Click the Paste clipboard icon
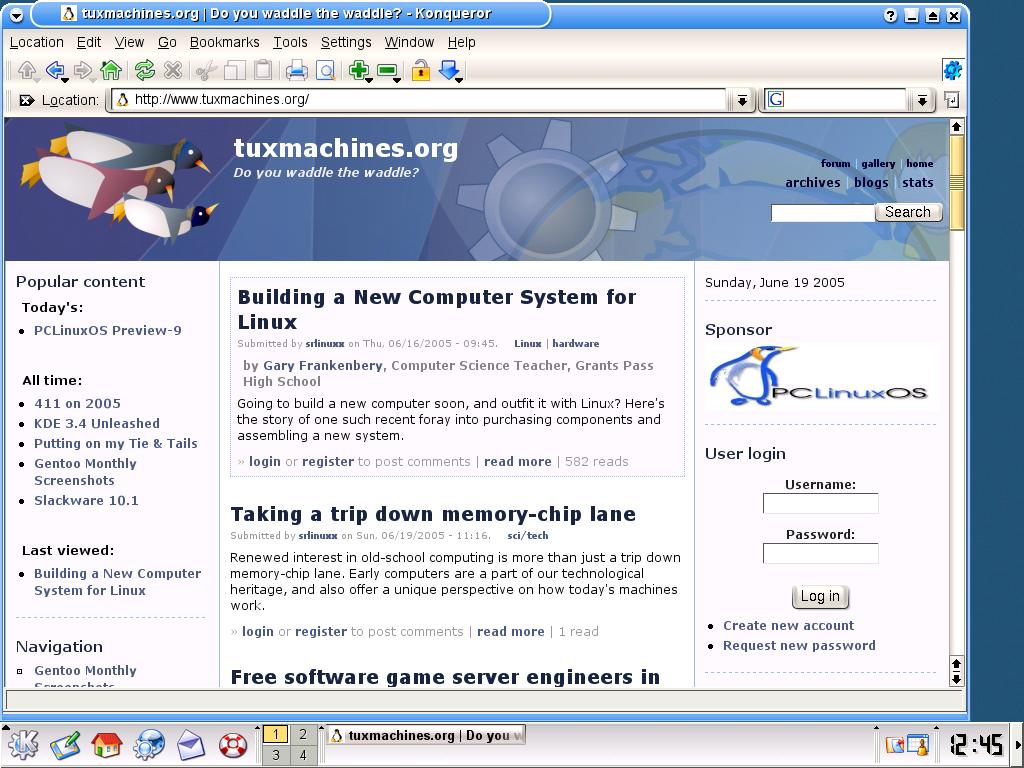 (263, 69)
